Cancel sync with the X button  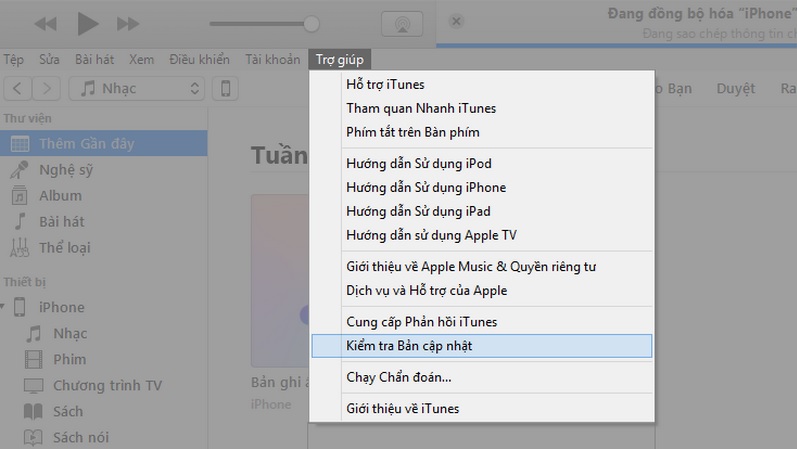pyautogui.click(x=456, y=21)
